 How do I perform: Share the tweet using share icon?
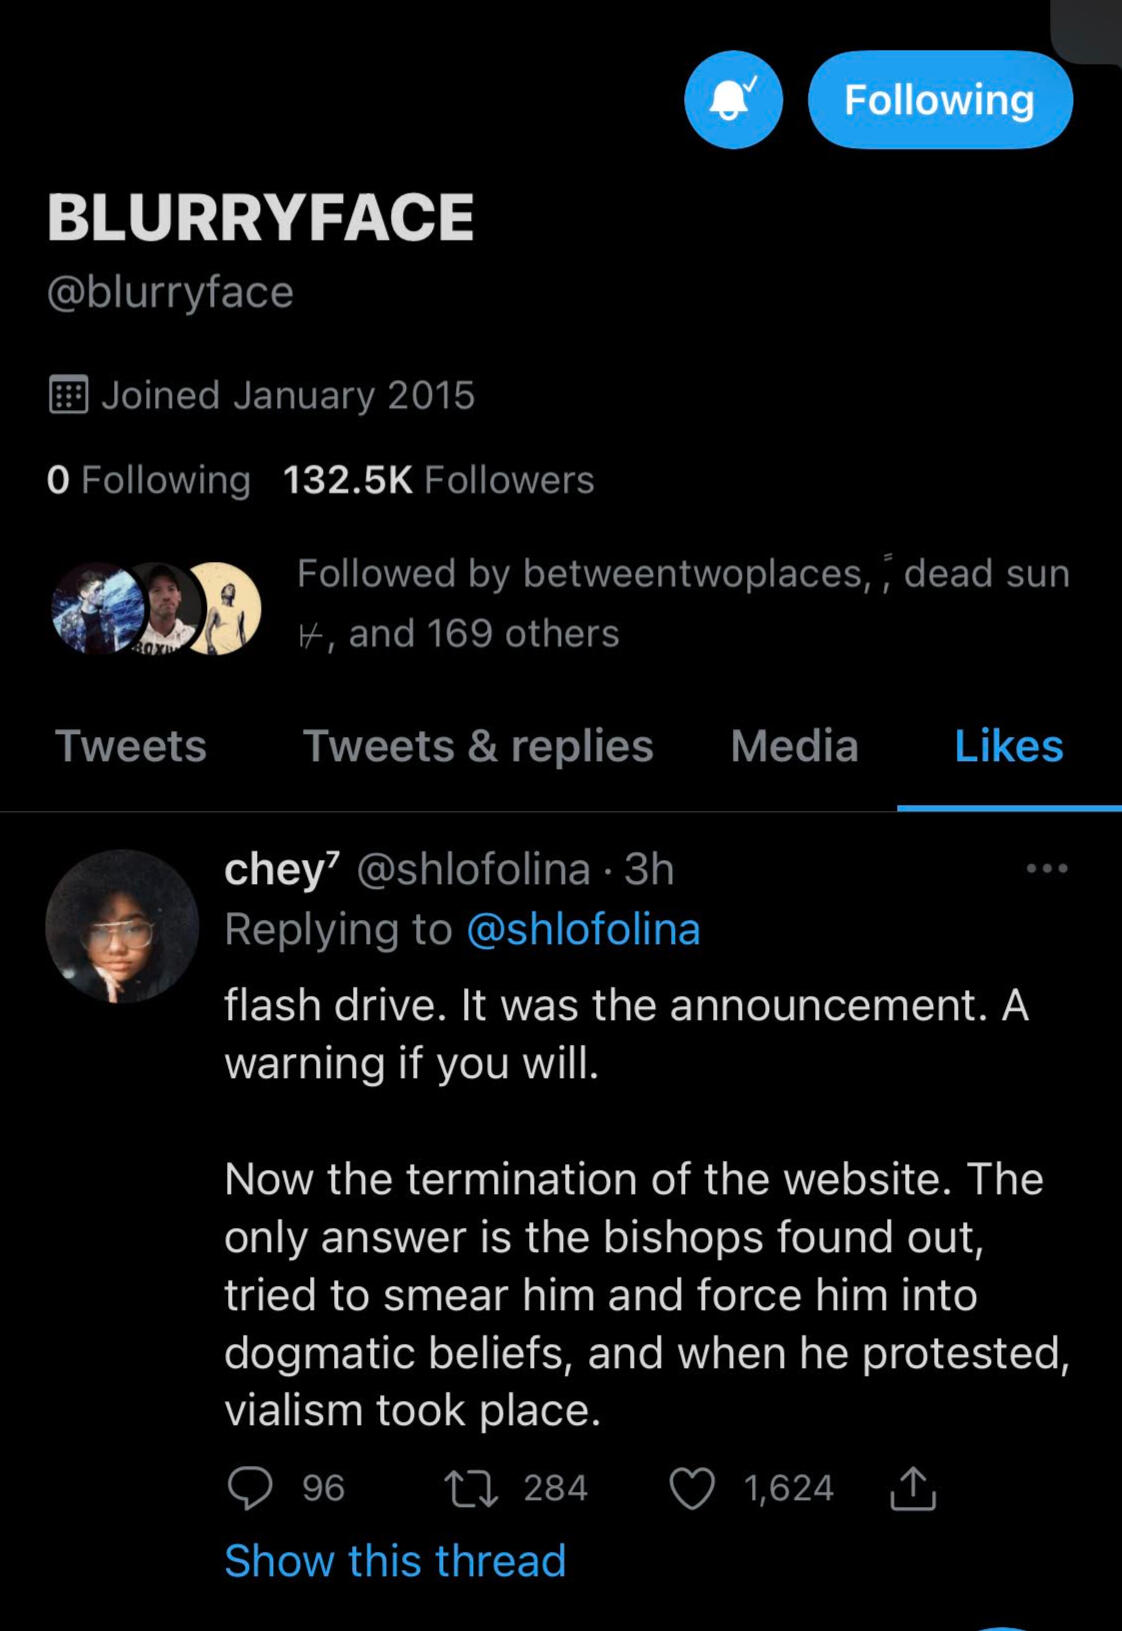pyautogui.click(x=912, y=1488)
